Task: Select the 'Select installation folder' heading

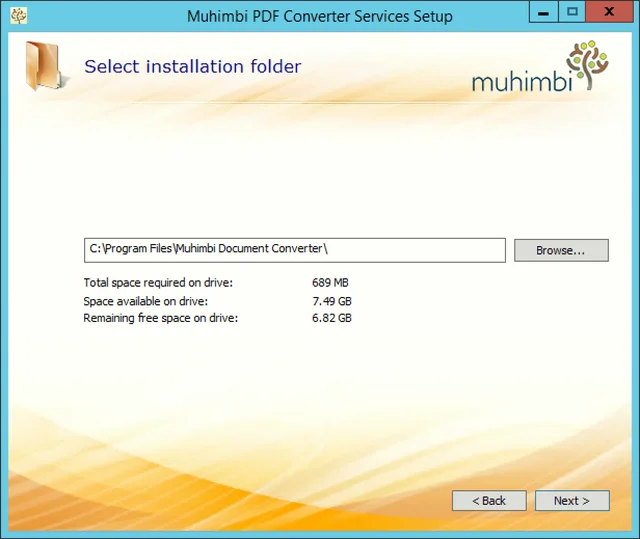Action: point(193,67)
